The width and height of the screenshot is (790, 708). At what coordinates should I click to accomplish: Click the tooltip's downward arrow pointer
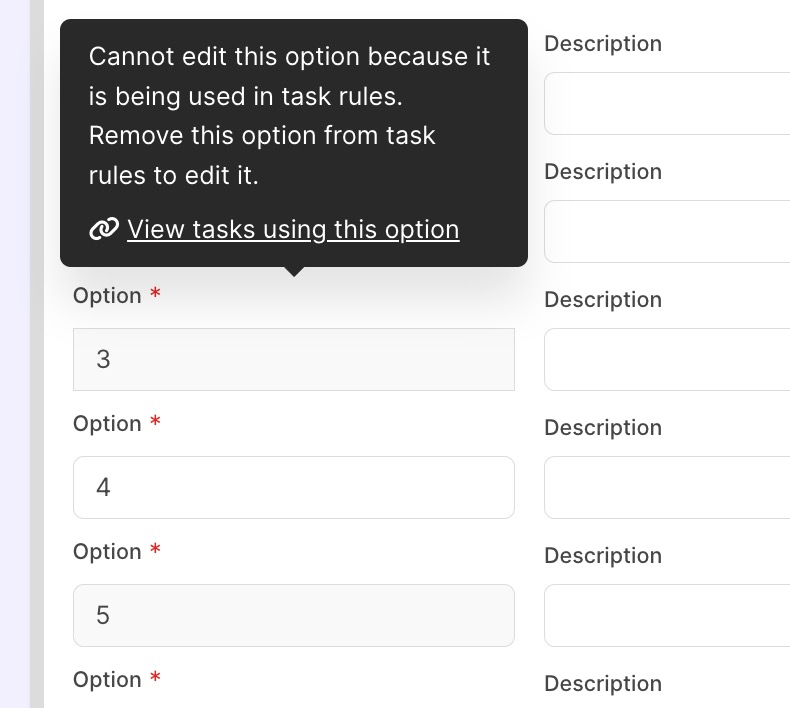(x=293, y=271)
